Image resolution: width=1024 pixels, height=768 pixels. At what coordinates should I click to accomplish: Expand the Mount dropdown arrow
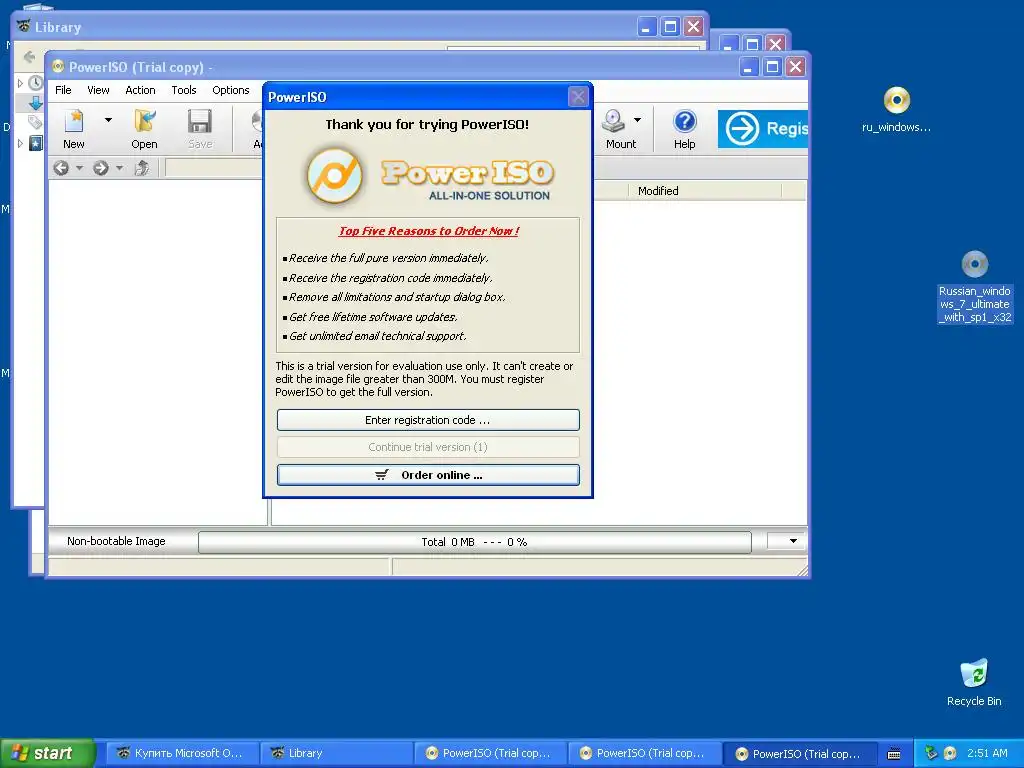[637, 120]
